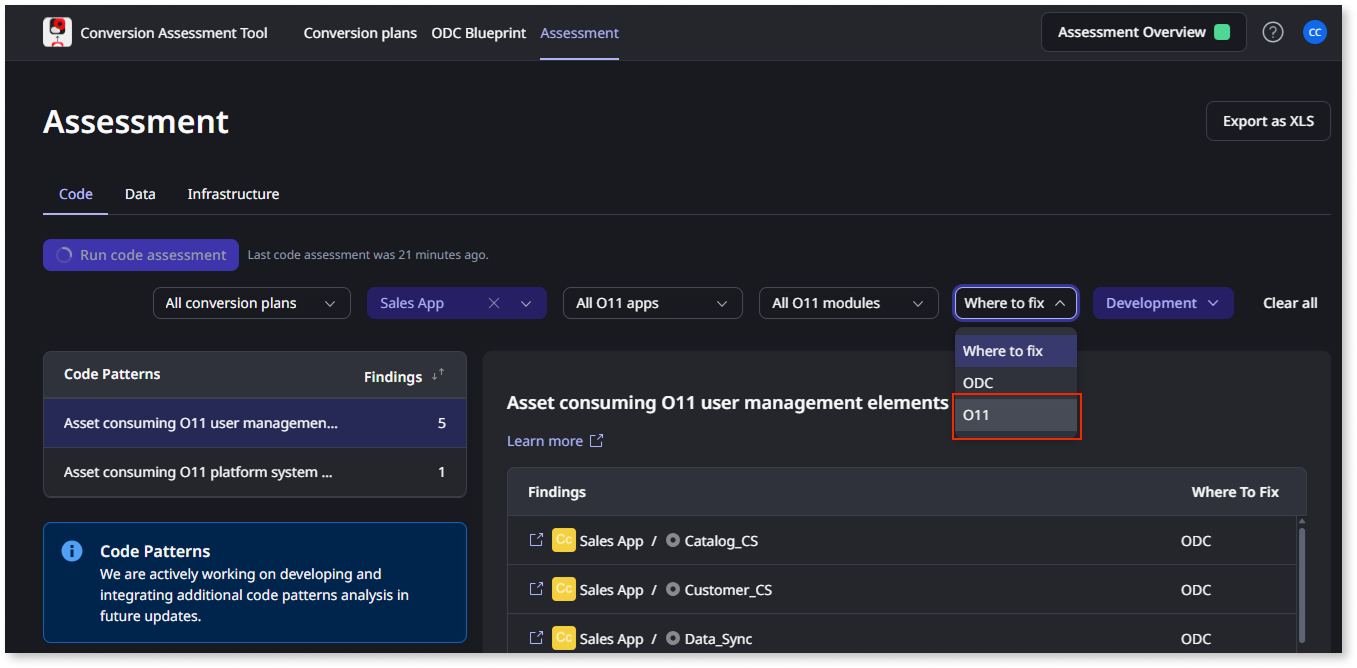Viewport: 1357px width, 668px height.
Task: Expand the All conversion plans dropdown
Action: pos(252,303)
